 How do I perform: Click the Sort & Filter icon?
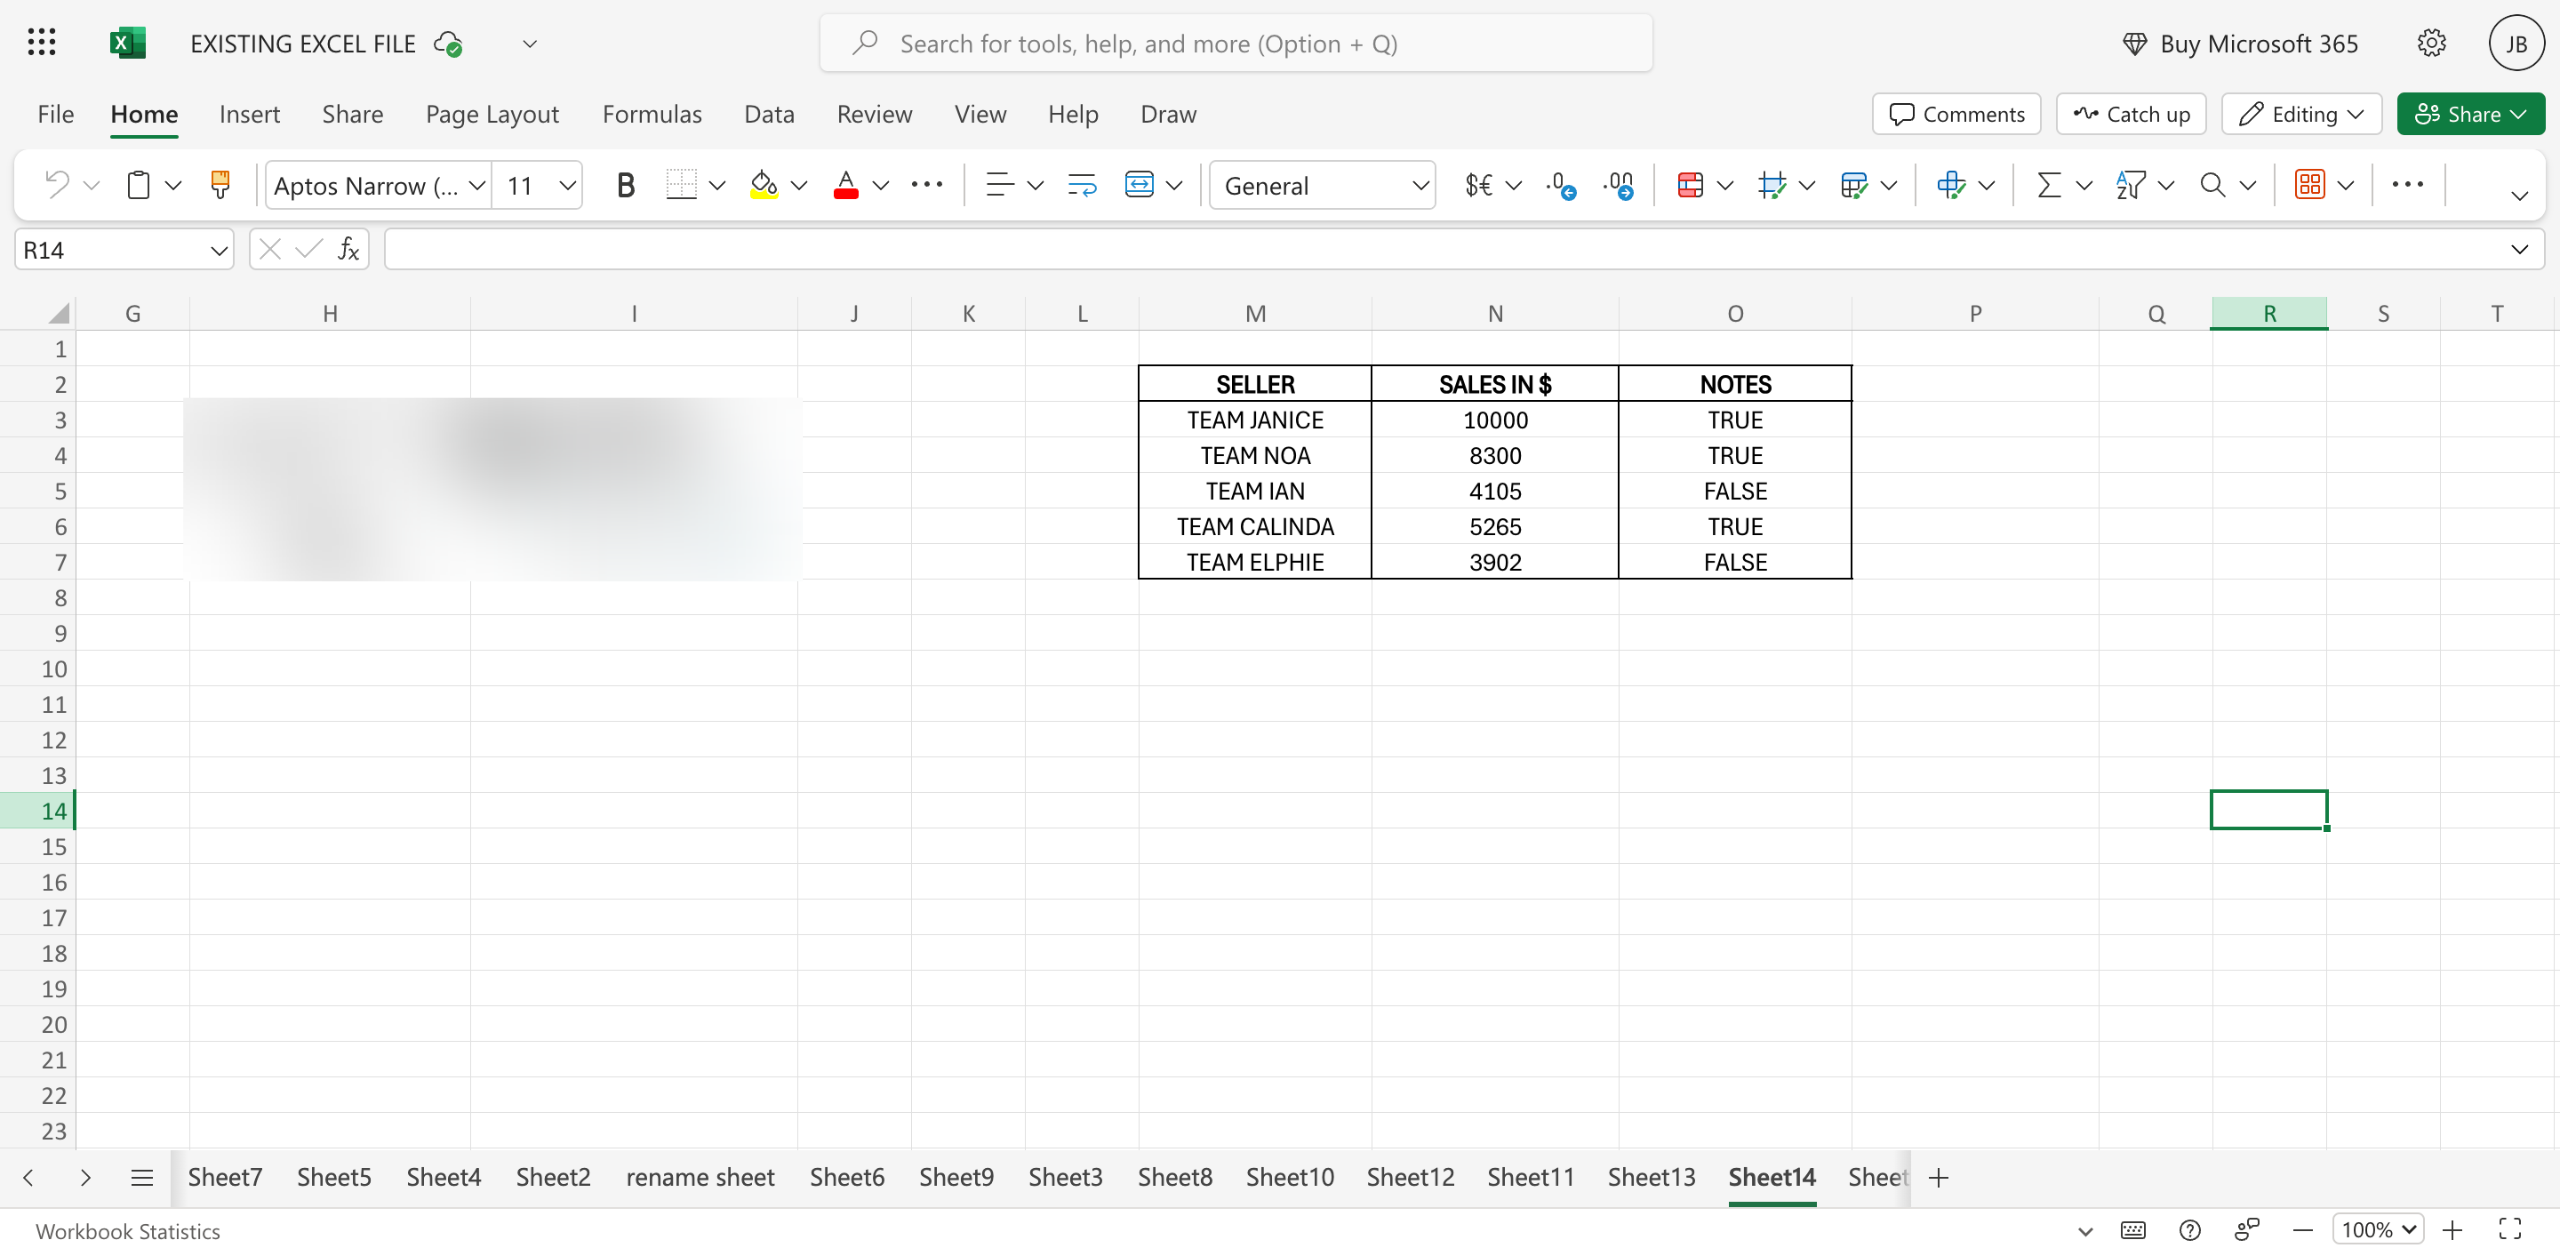2130,185
